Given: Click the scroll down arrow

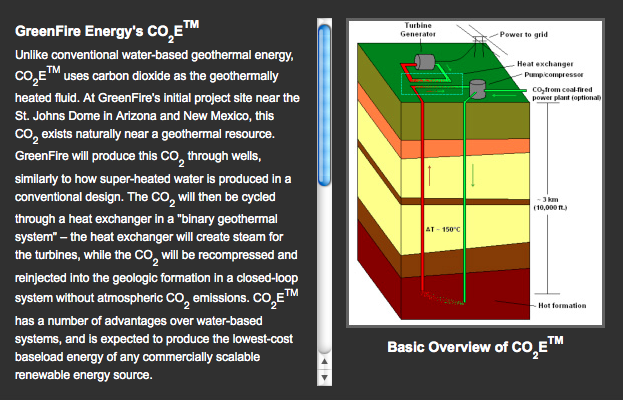Looking at the screenshot, I should click(324, 377).
